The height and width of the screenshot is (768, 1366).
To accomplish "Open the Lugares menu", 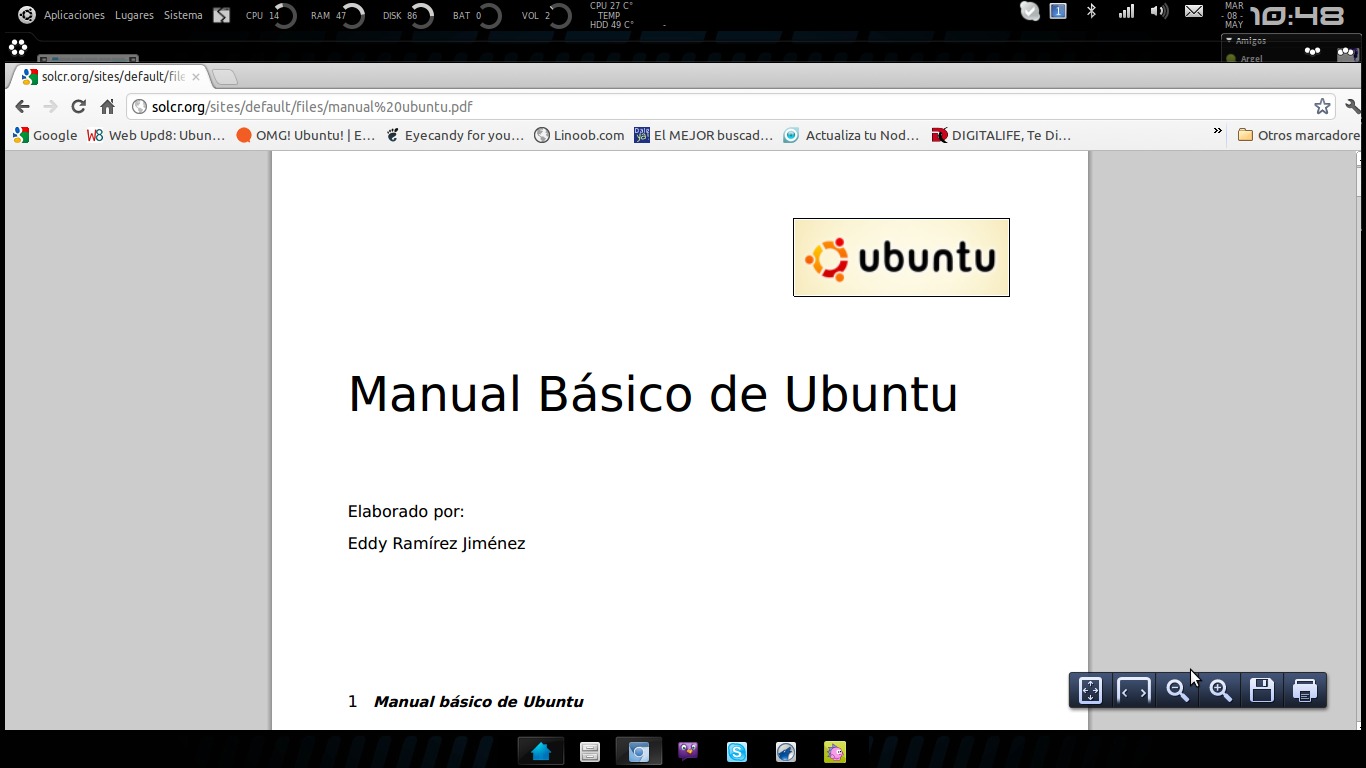I will [x=134, y=15].
